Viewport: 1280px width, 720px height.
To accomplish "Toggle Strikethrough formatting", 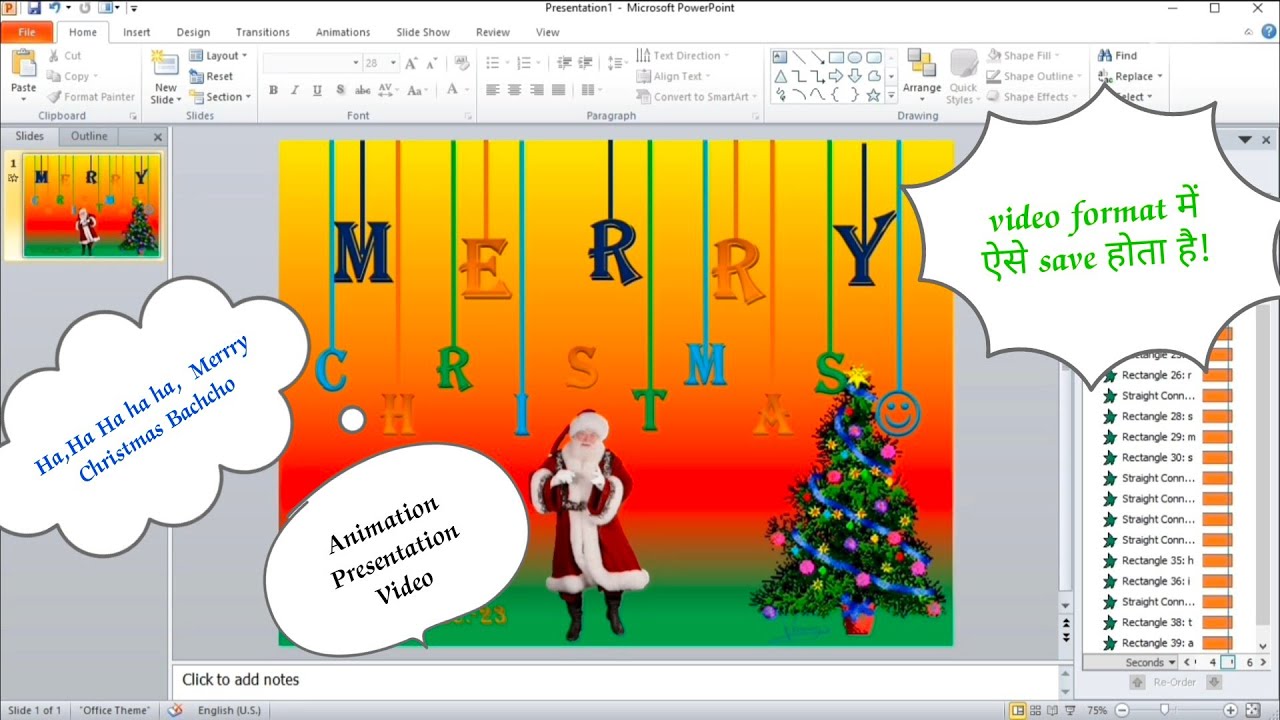I will [362, 90].
